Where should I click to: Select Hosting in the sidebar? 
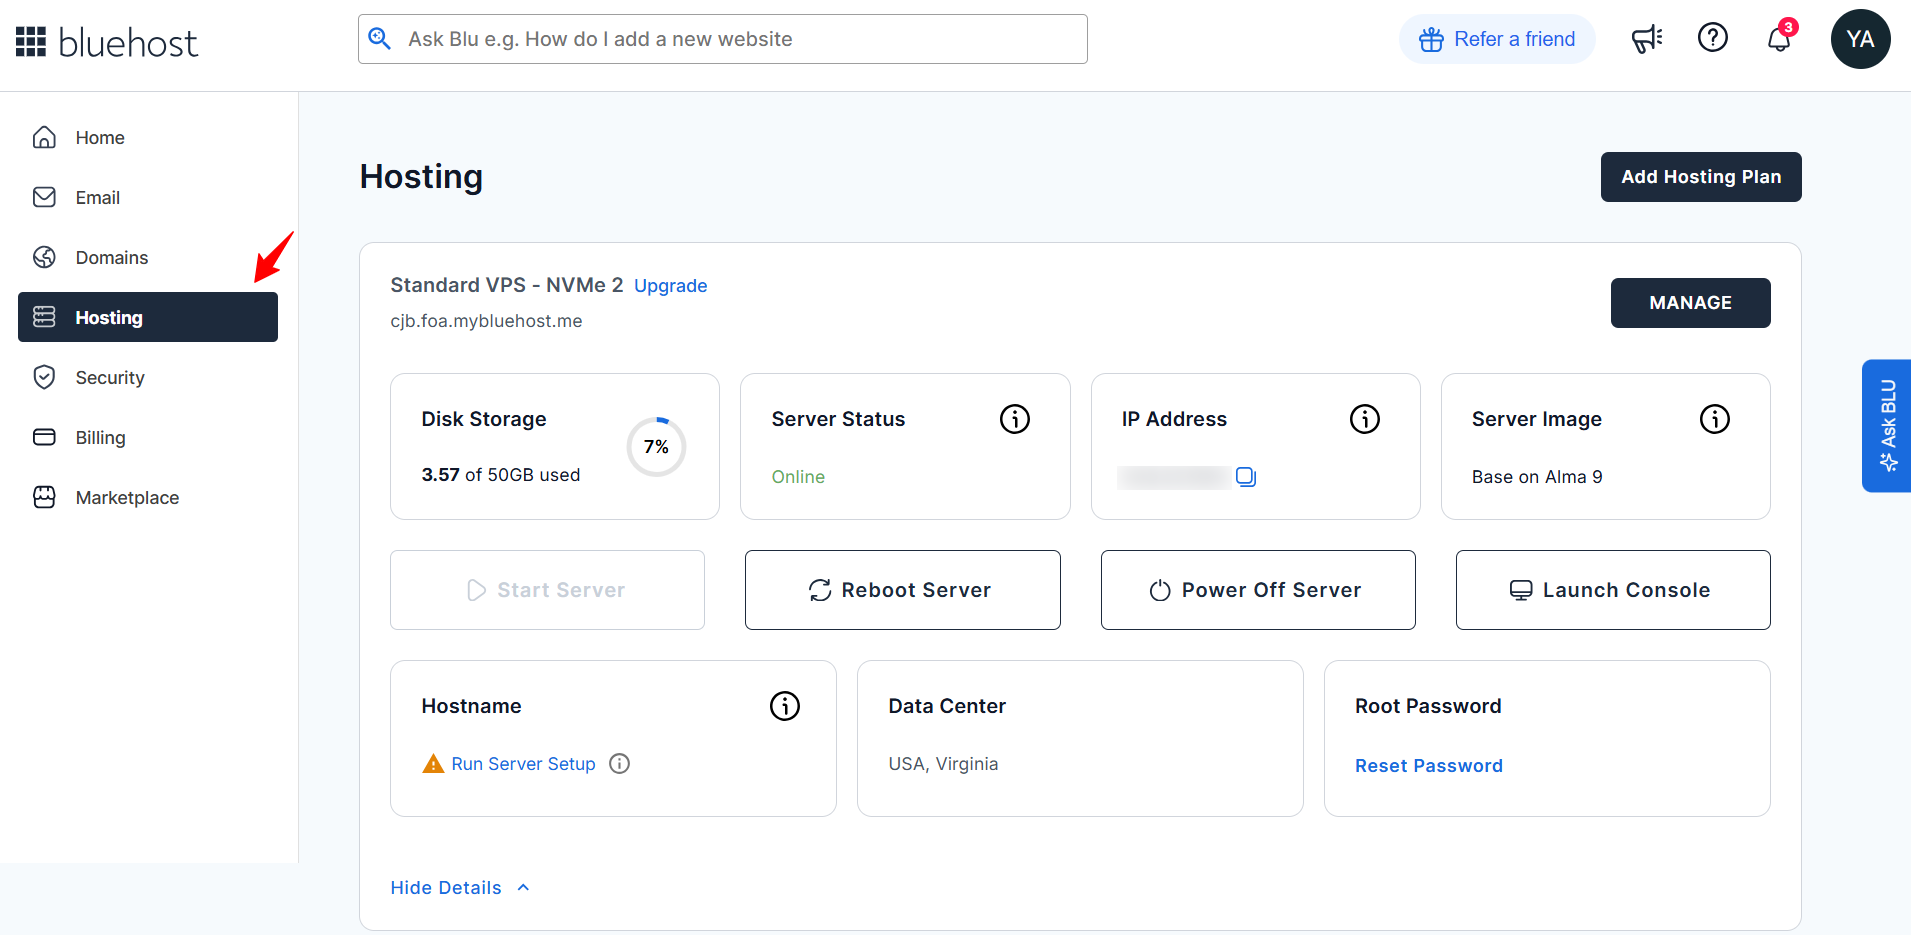pyautogui.click(x=148, y=317)
